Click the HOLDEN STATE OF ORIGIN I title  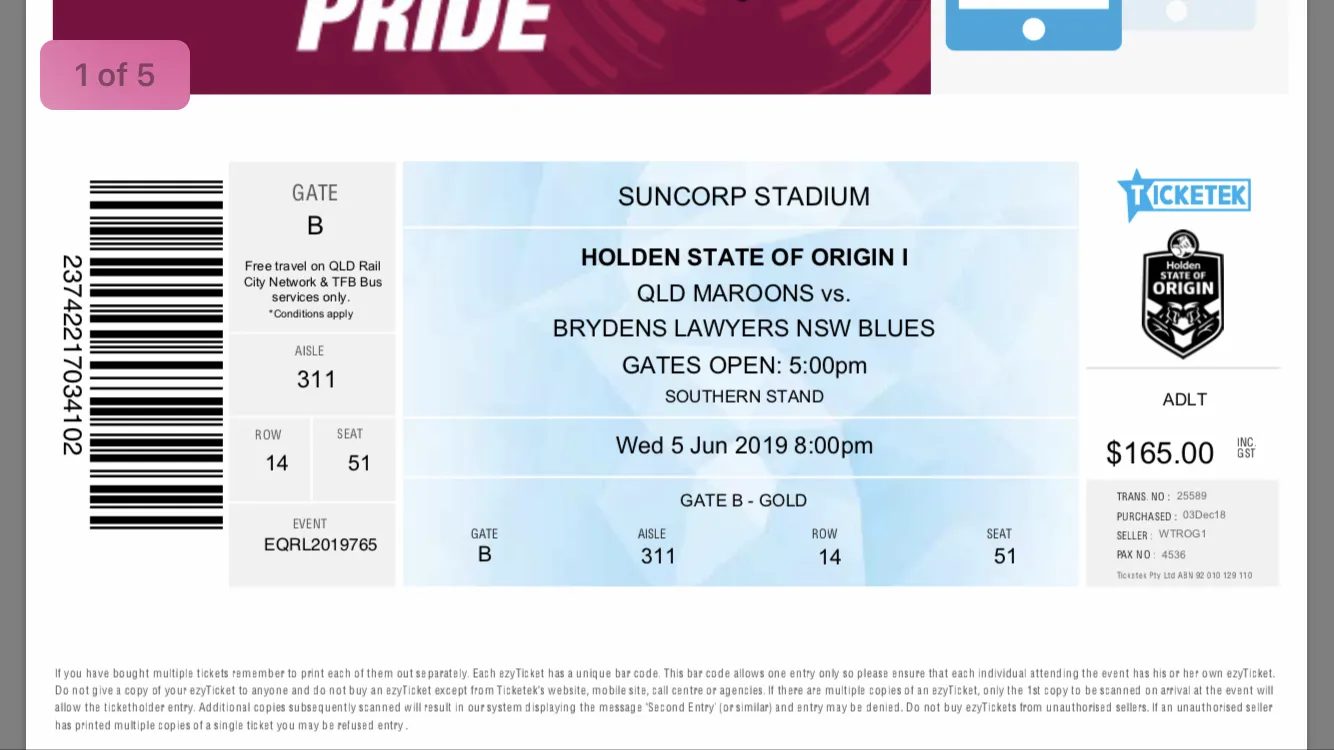click(x=744, y=257)
